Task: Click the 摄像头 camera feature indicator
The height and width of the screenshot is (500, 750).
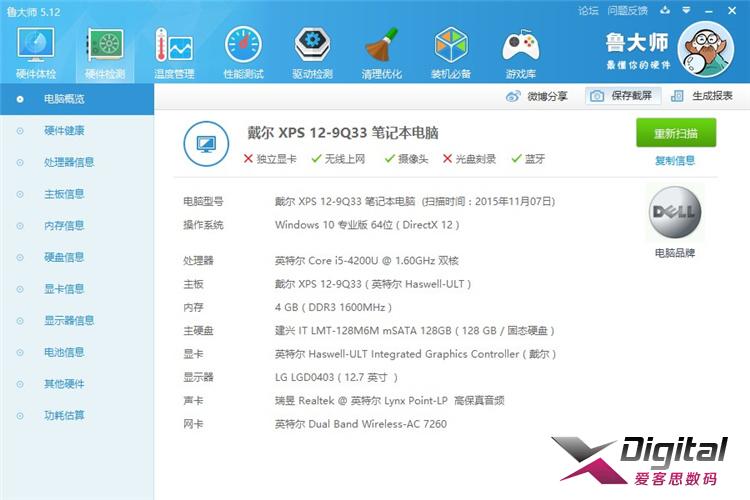Action: point(406,159)
